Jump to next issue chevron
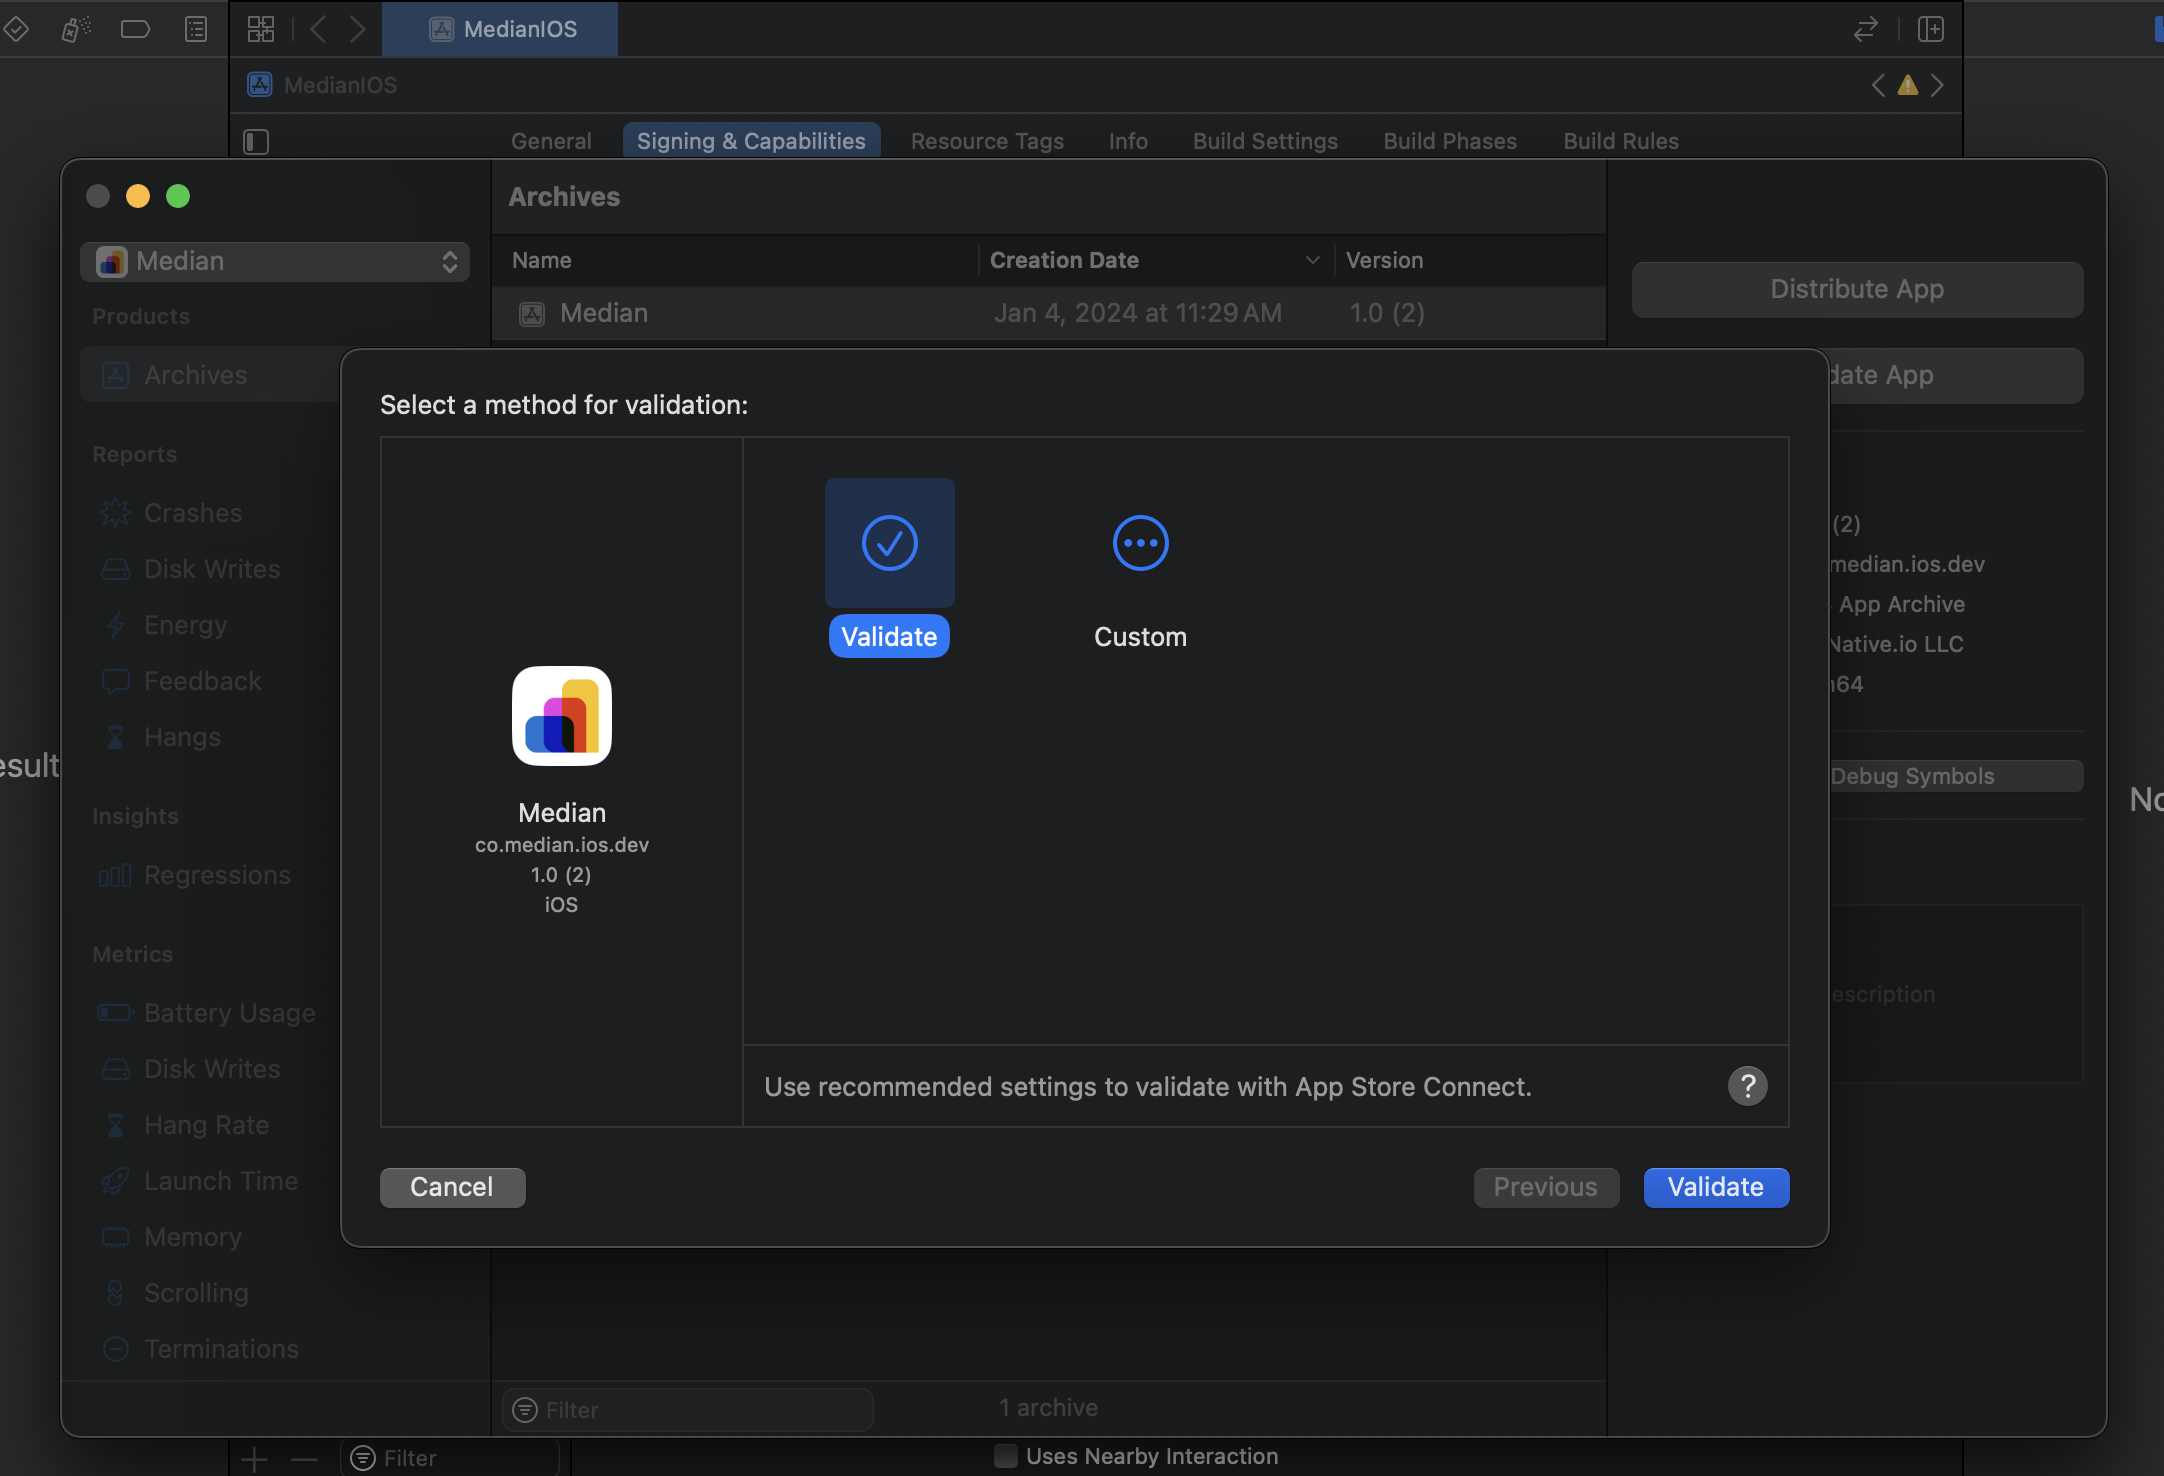Screen dimensions: 2164x1476 (x=1937, y=85)
